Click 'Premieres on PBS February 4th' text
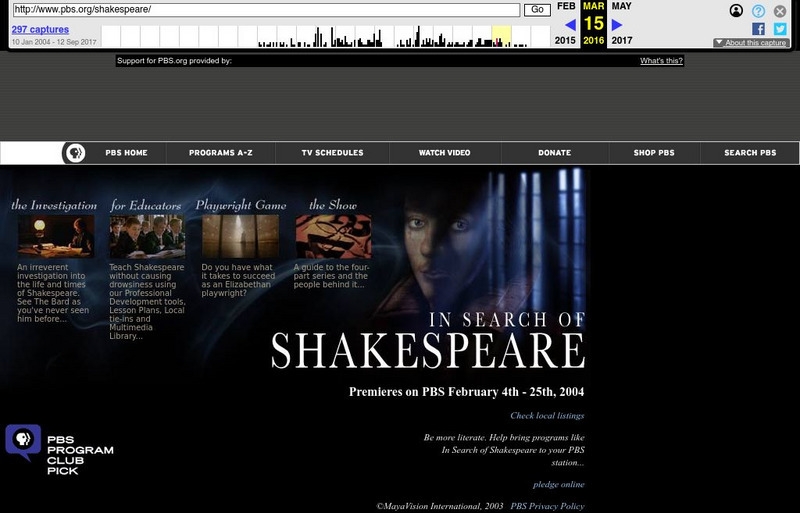This screenshot has width=800, height=513. point(466,392)
